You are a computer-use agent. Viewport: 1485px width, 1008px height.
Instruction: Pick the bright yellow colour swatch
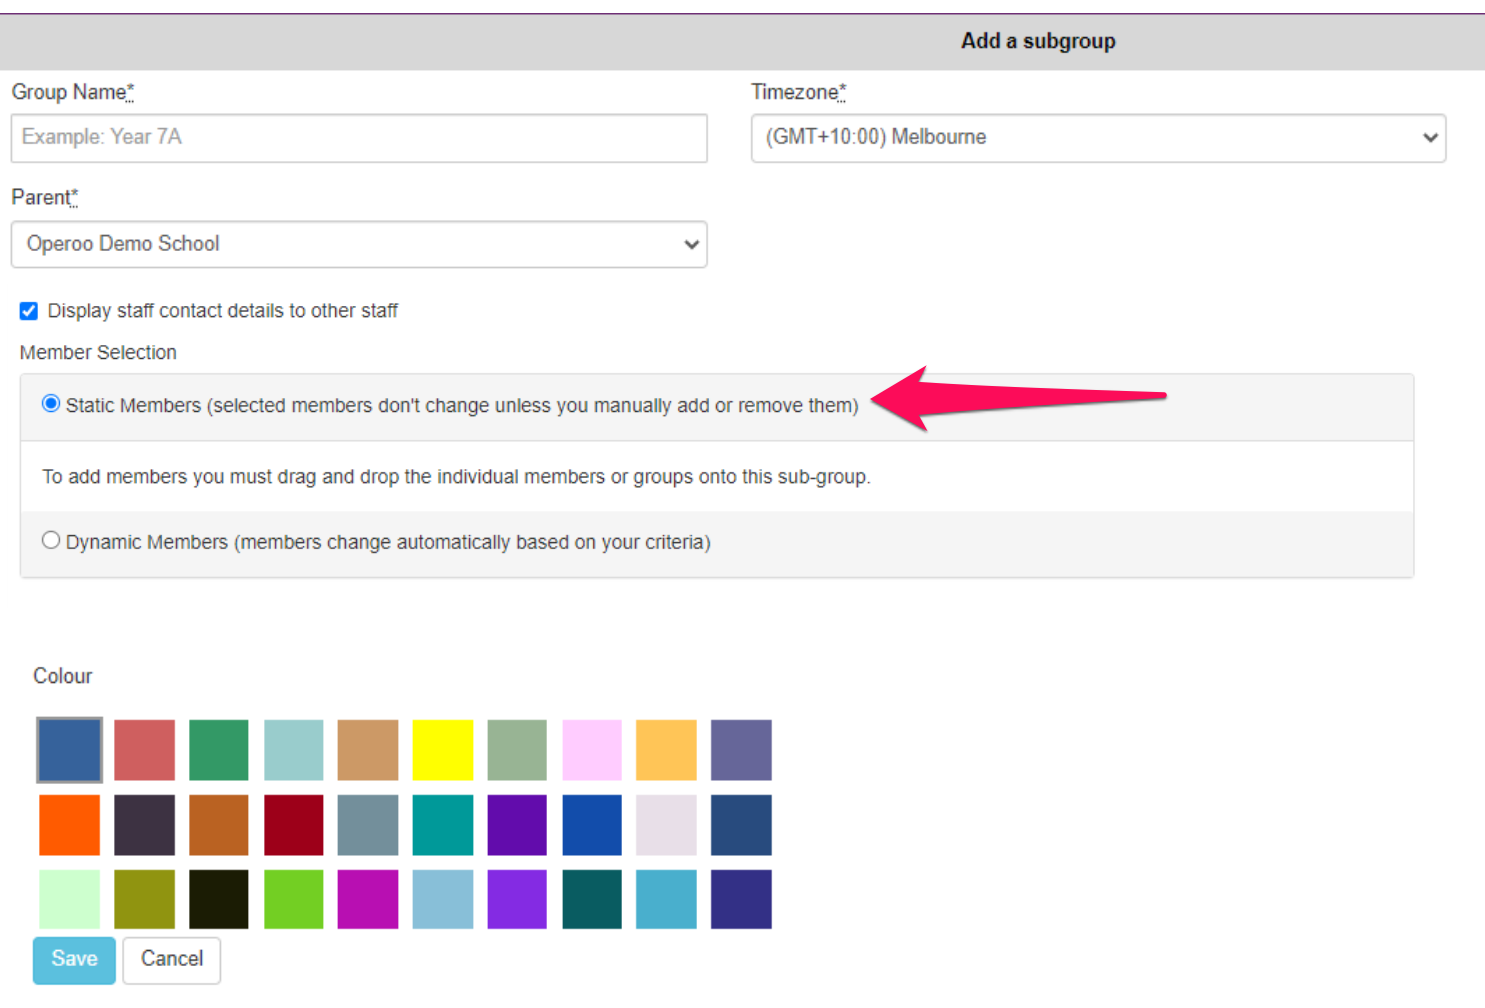pos(443,750)
